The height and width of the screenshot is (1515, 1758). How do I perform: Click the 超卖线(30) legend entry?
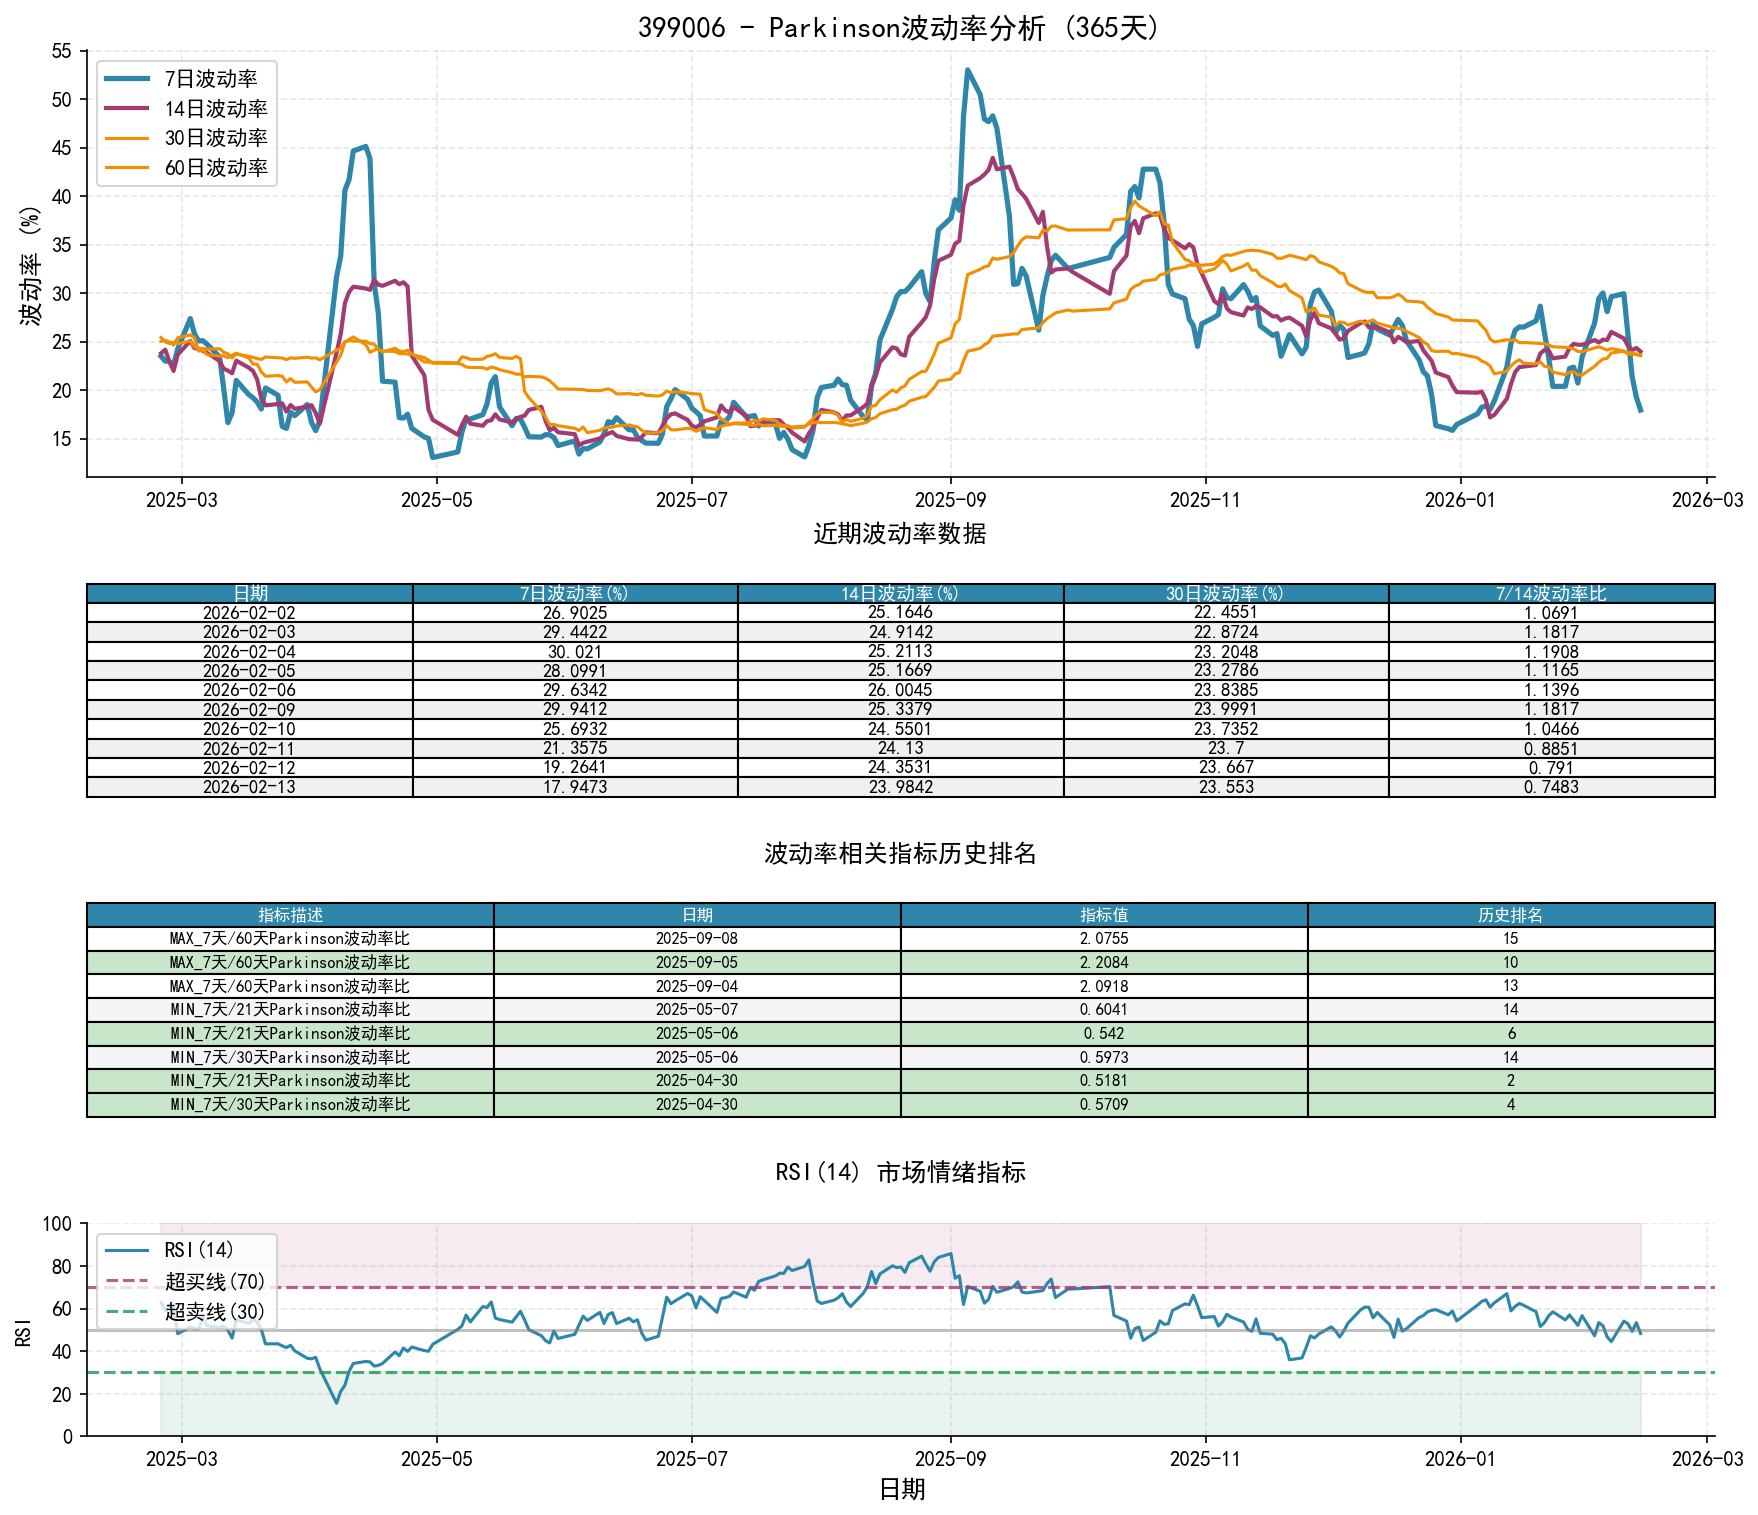(214, 1311)
